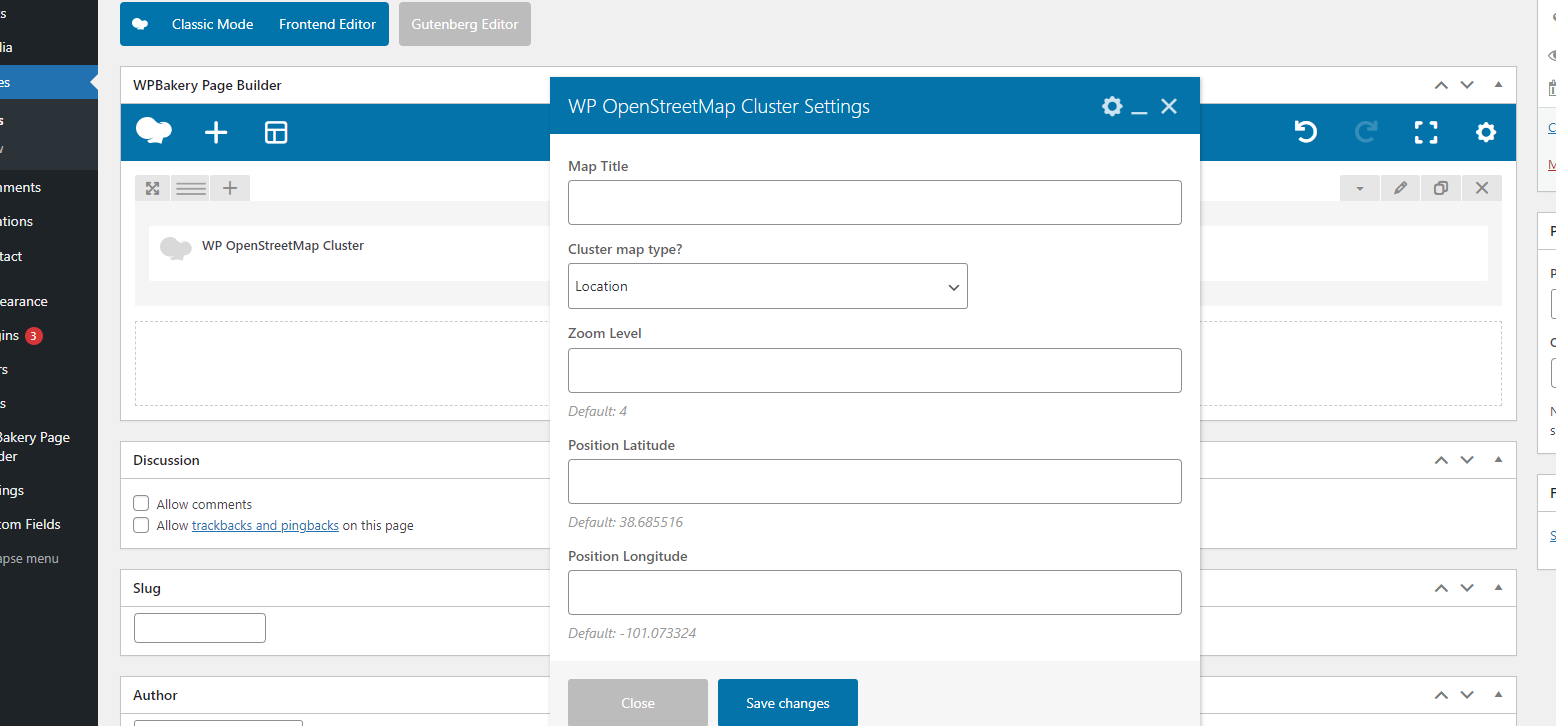Click the Gutenberg Editor button
Image resolution: width=1556 pixels, height=726 pixels.
point(464,24)
